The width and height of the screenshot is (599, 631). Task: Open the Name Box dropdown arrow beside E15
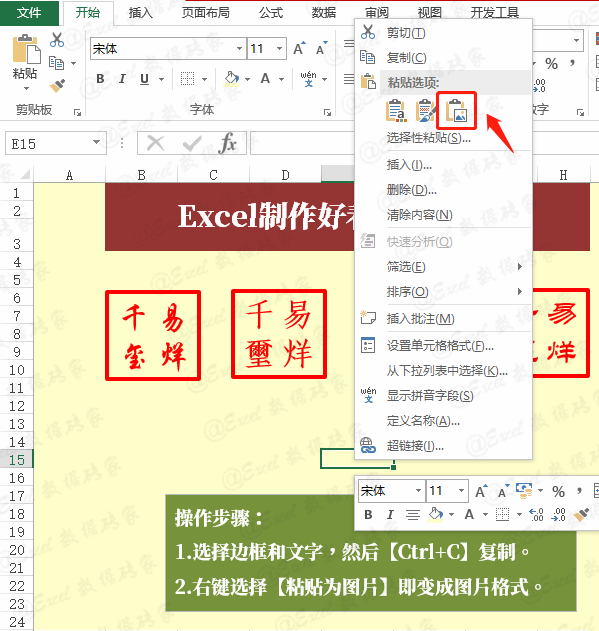pos(96,142)
